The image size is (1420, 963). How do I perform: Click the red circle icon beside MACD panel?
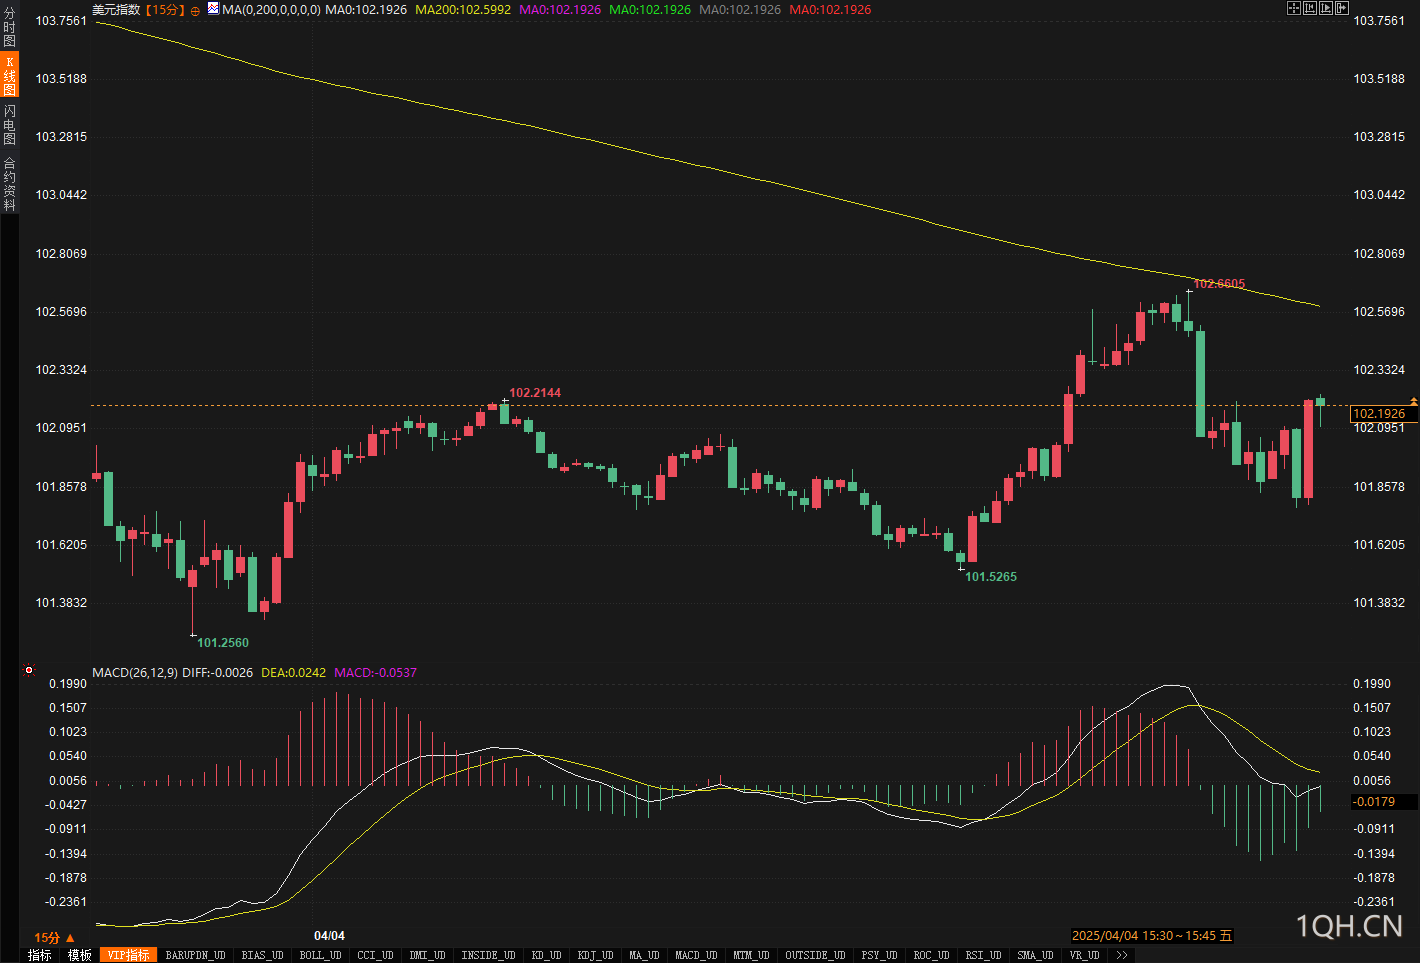click(x=29, y=670)
